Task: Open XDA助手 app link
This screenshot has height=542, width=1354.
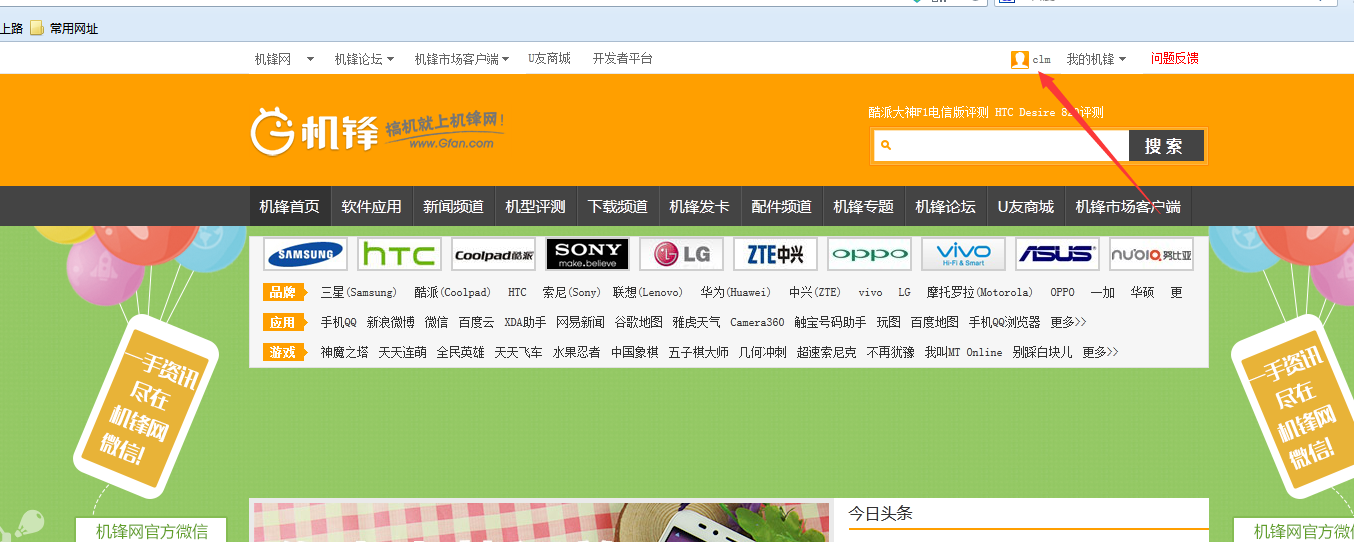Action: [x=525, y=322]
